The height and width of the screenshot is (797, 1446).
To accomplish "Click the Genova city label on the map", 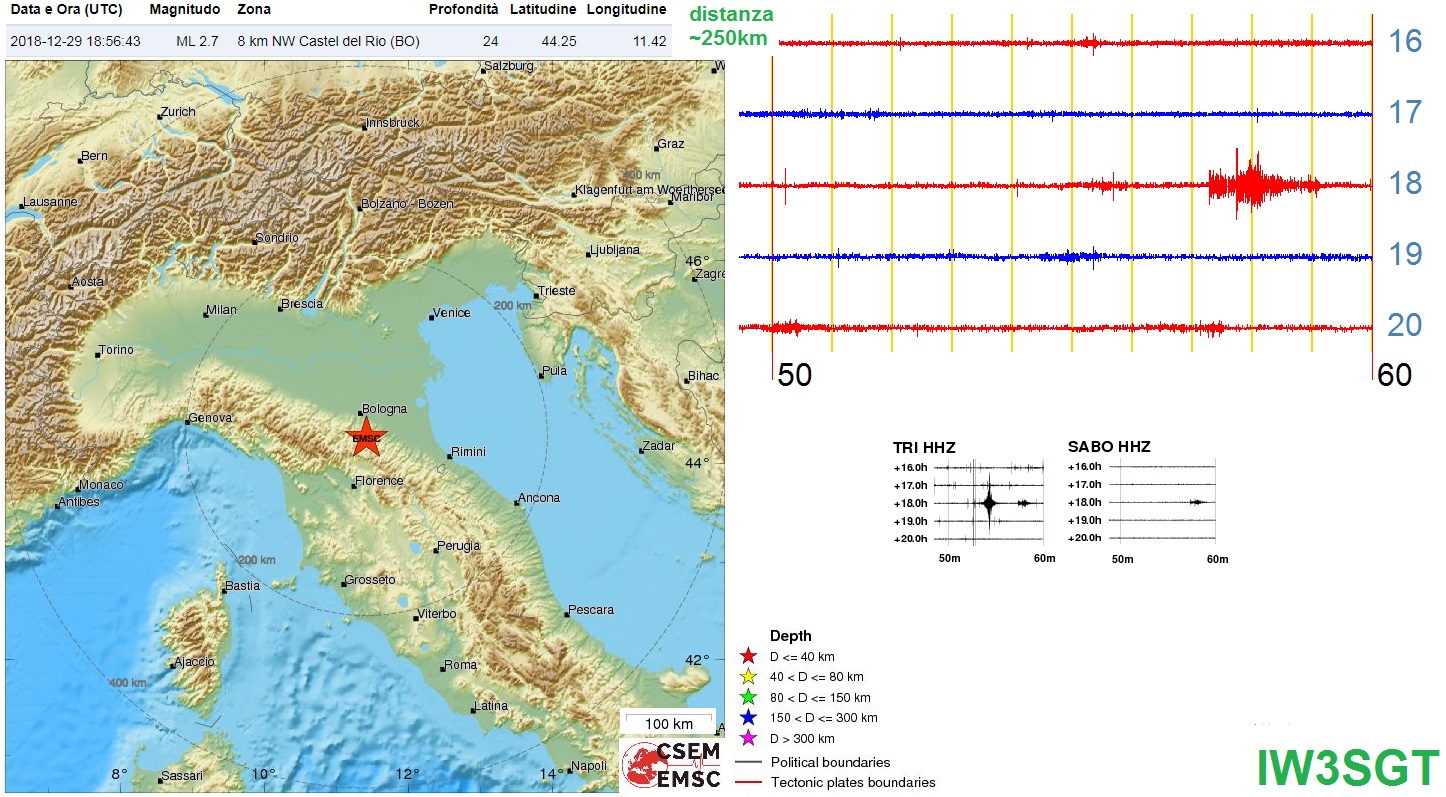I will (x=210, y=418).
